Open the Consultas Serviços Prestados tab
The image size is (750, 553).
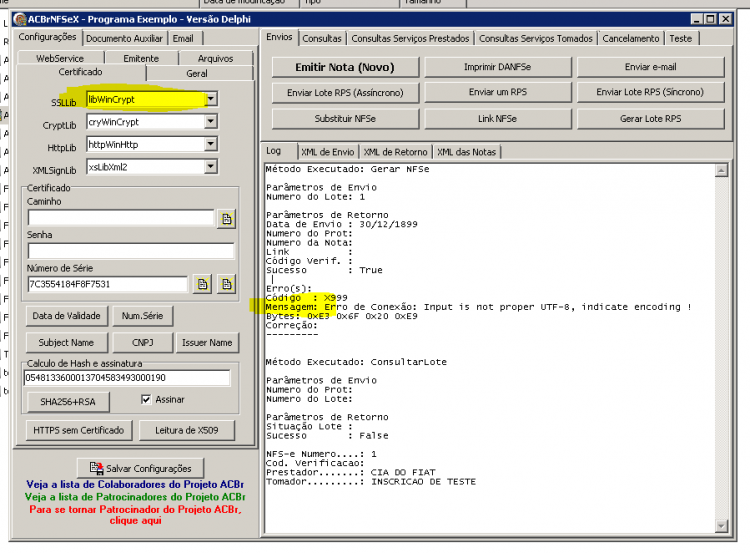coord(410,39)
